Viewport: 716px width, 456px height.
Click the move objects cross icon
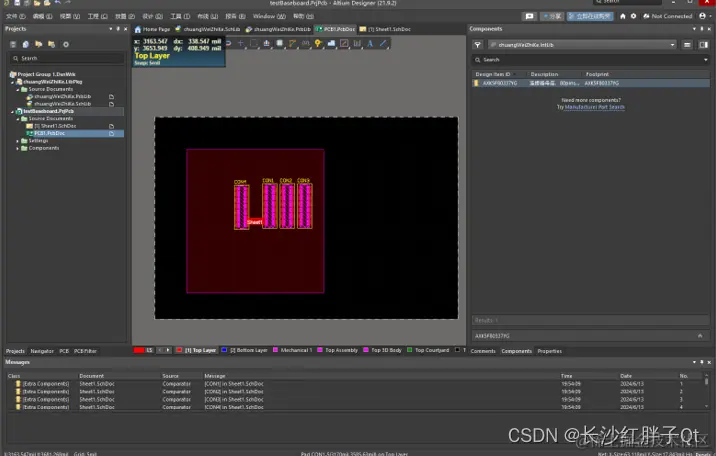(241, 43)
